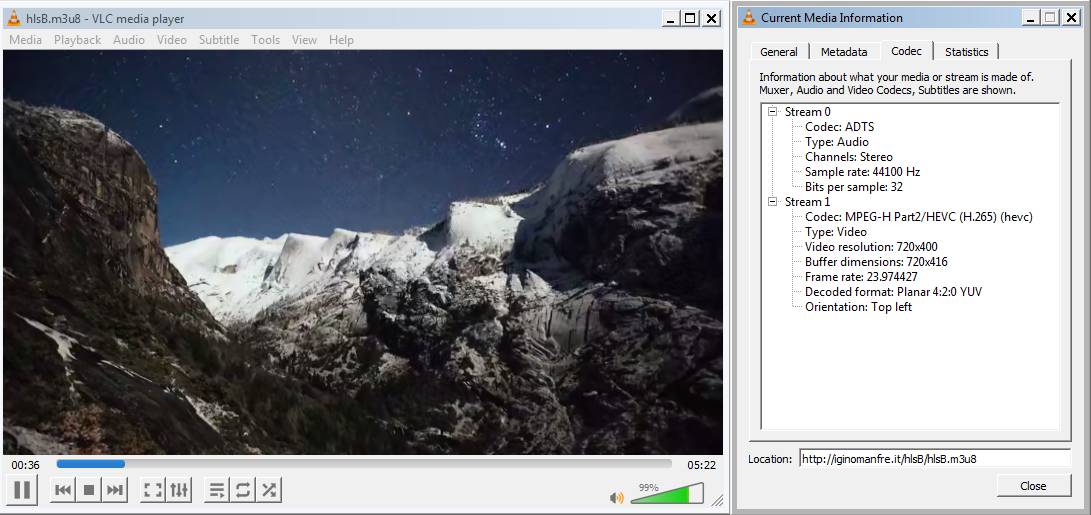Maximize the VLC media player window
The width and height of the screenshot is (1091, 515).
690,19
